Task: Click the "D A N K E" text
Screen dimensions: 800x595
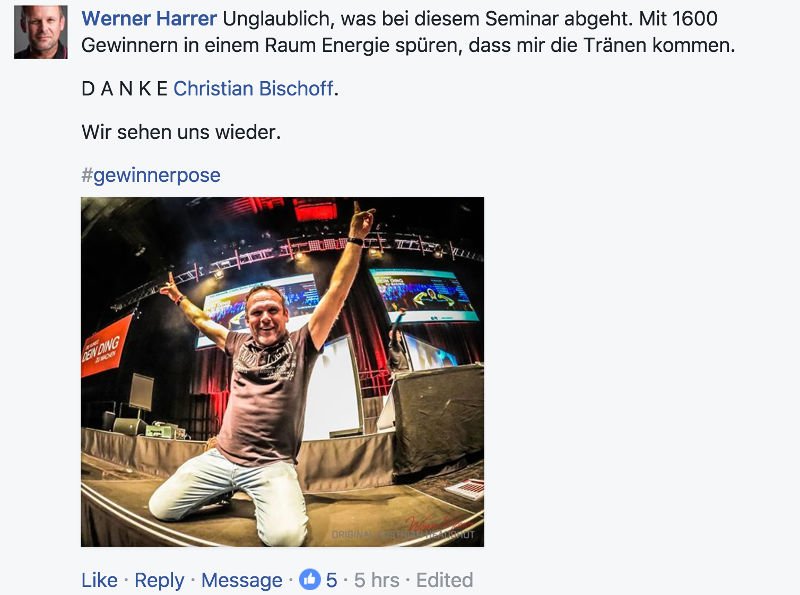Action: coord(125,89)
